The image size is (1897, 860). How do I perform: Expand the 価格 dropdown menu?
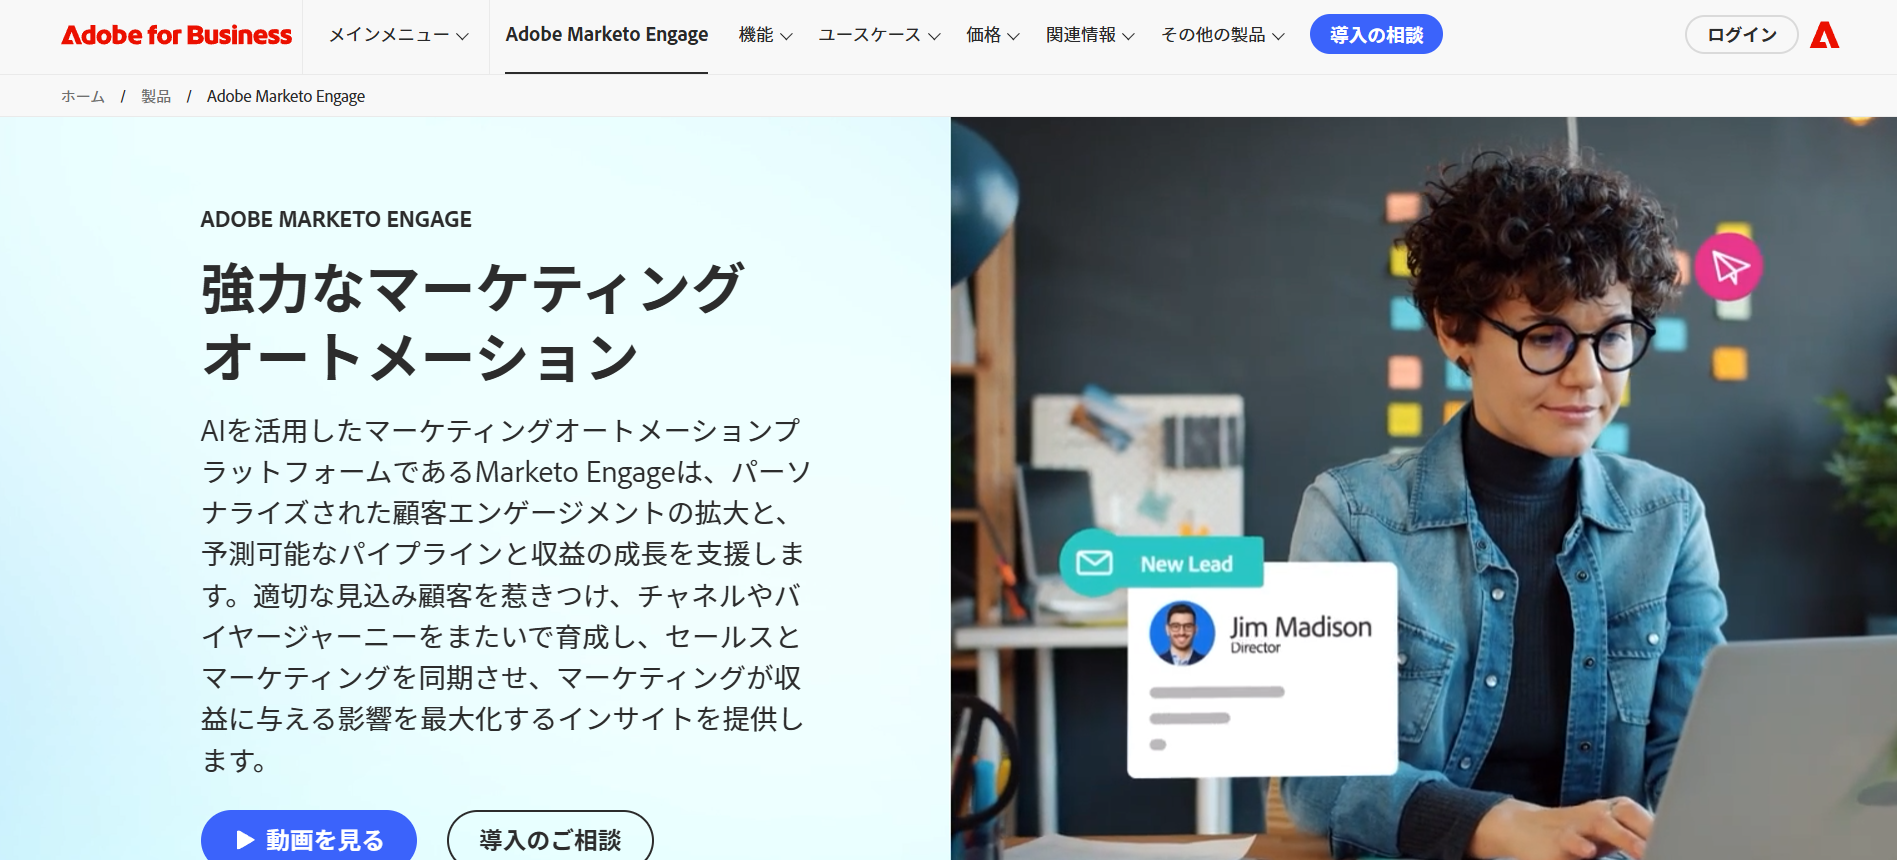(x=993, y=35)
